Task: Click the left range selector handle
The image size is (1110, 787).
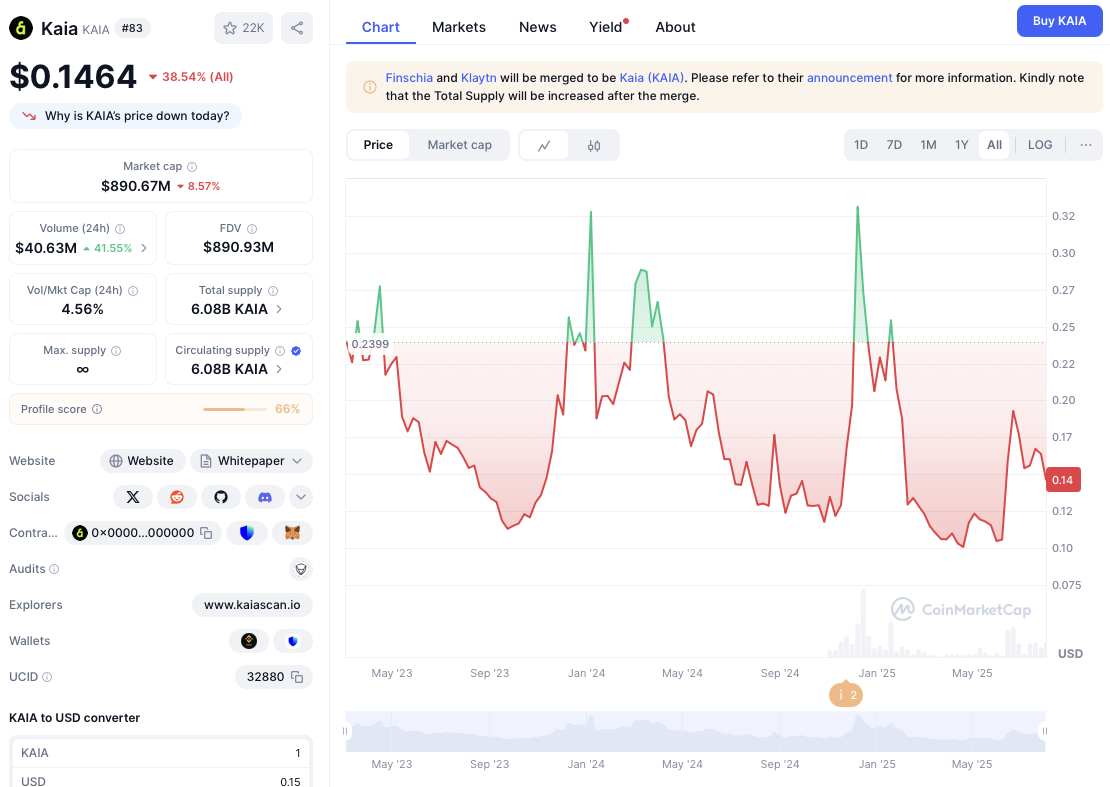Action: [345, 731]
